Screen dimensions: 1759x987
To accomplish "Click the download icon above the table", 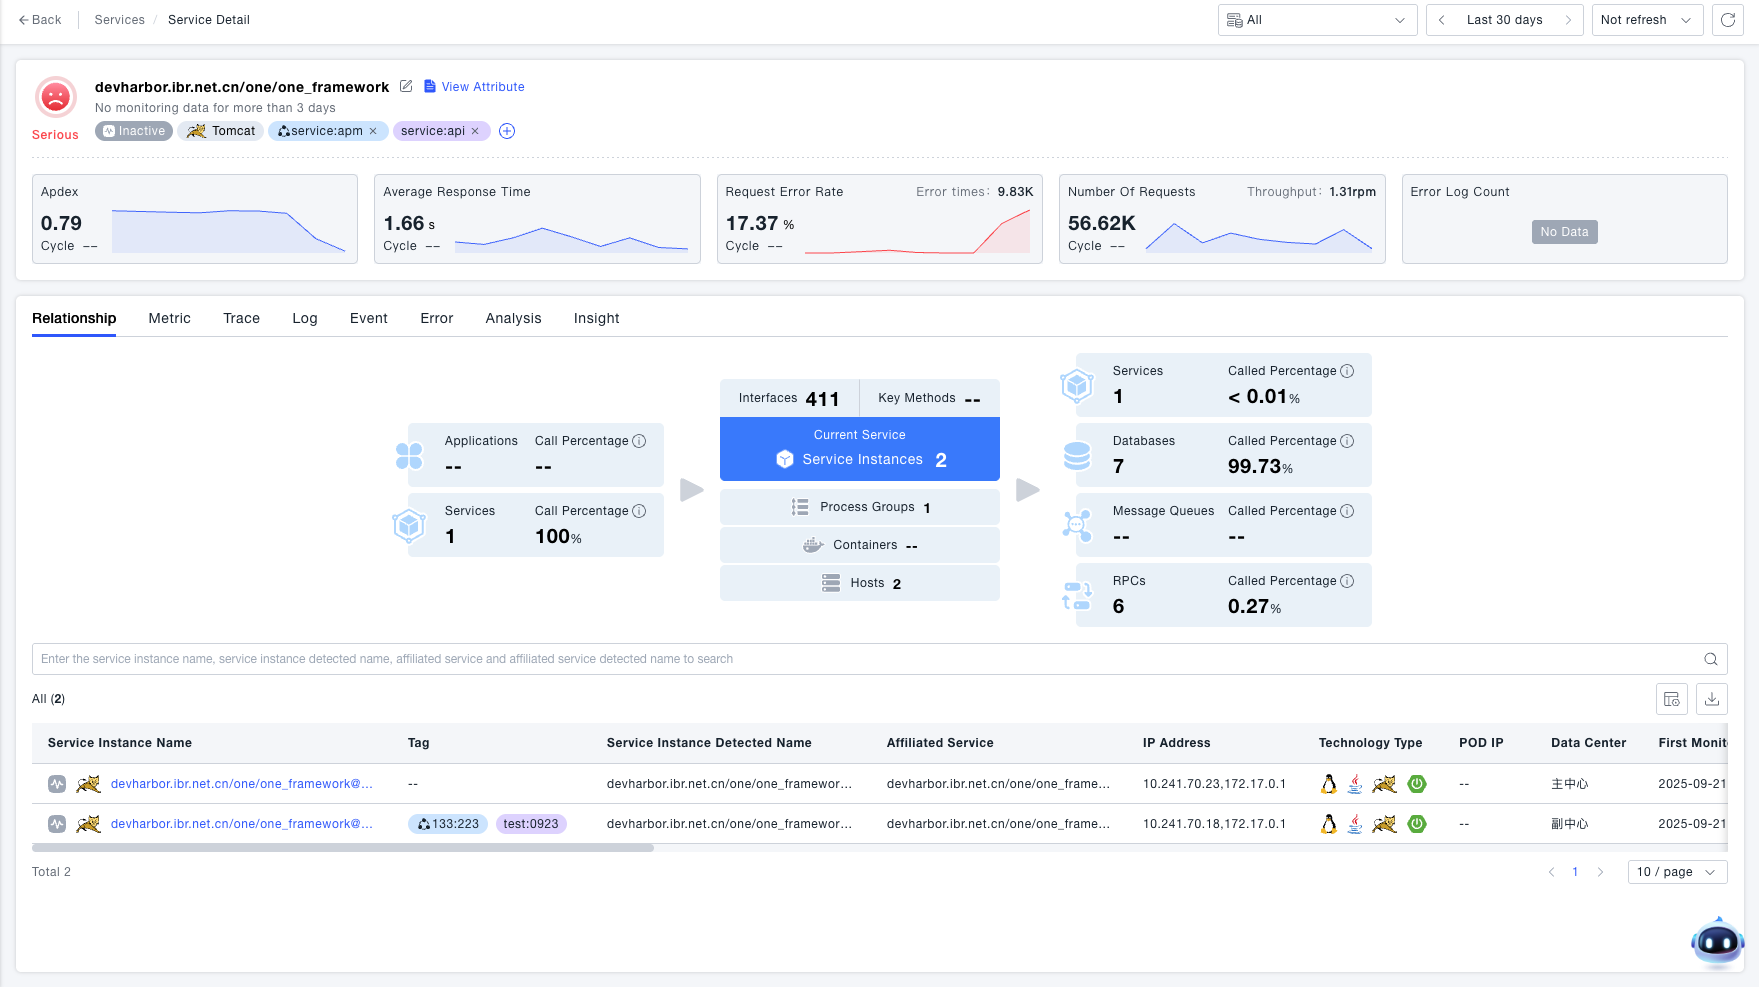I will pos(1711,699).
